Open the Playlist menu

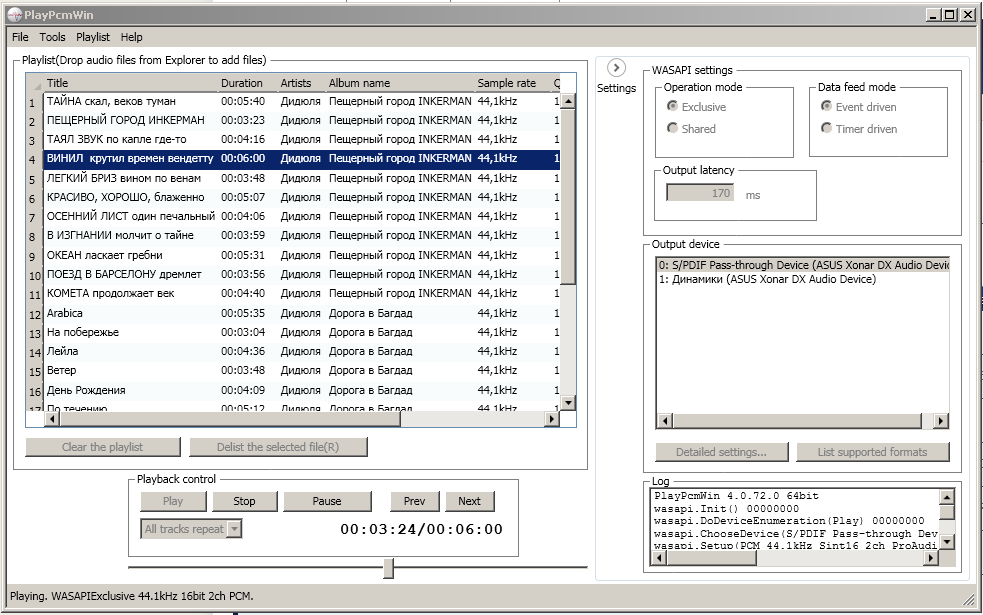93,37
